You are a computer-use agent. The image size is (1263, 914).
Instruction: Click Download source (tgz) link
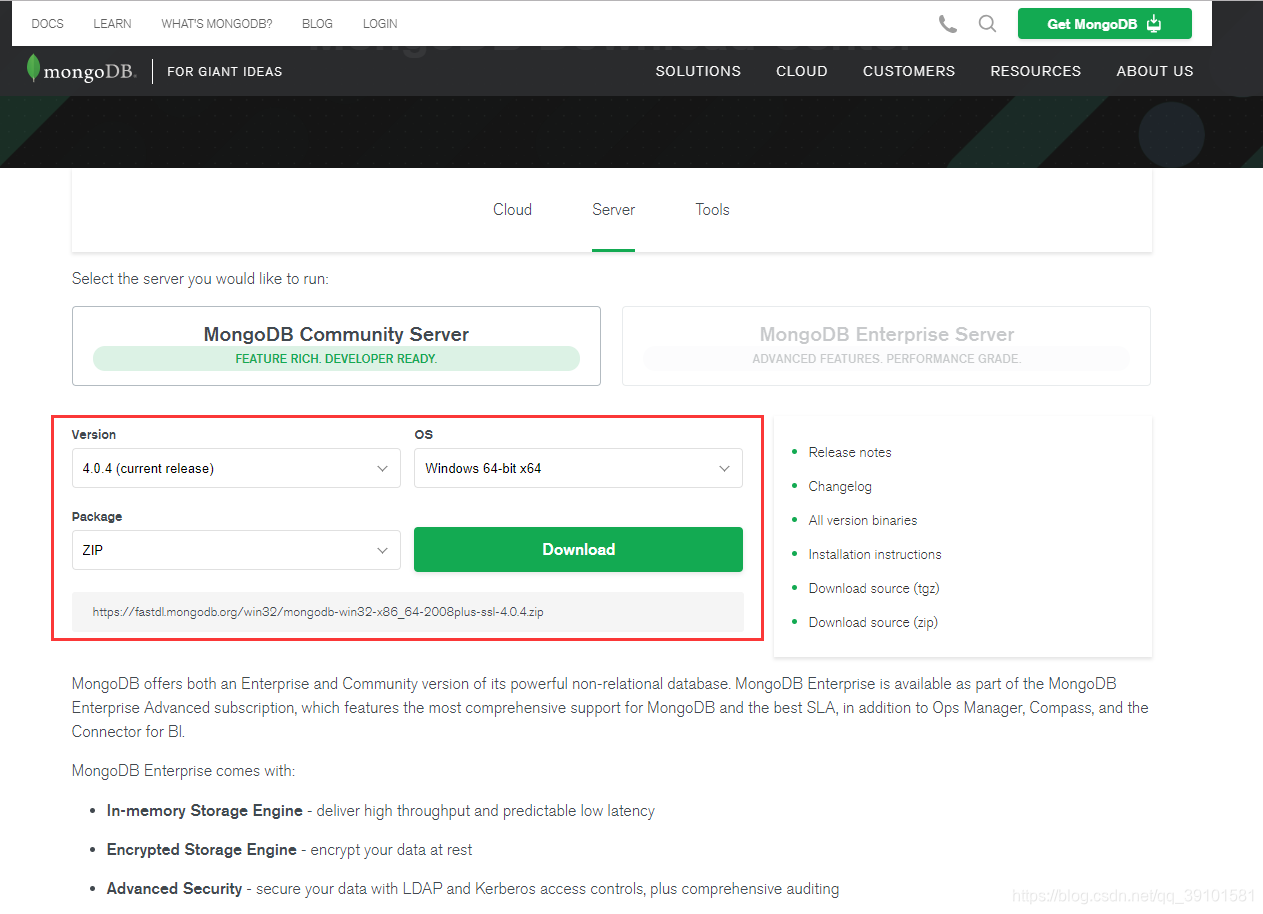[874, 589]
